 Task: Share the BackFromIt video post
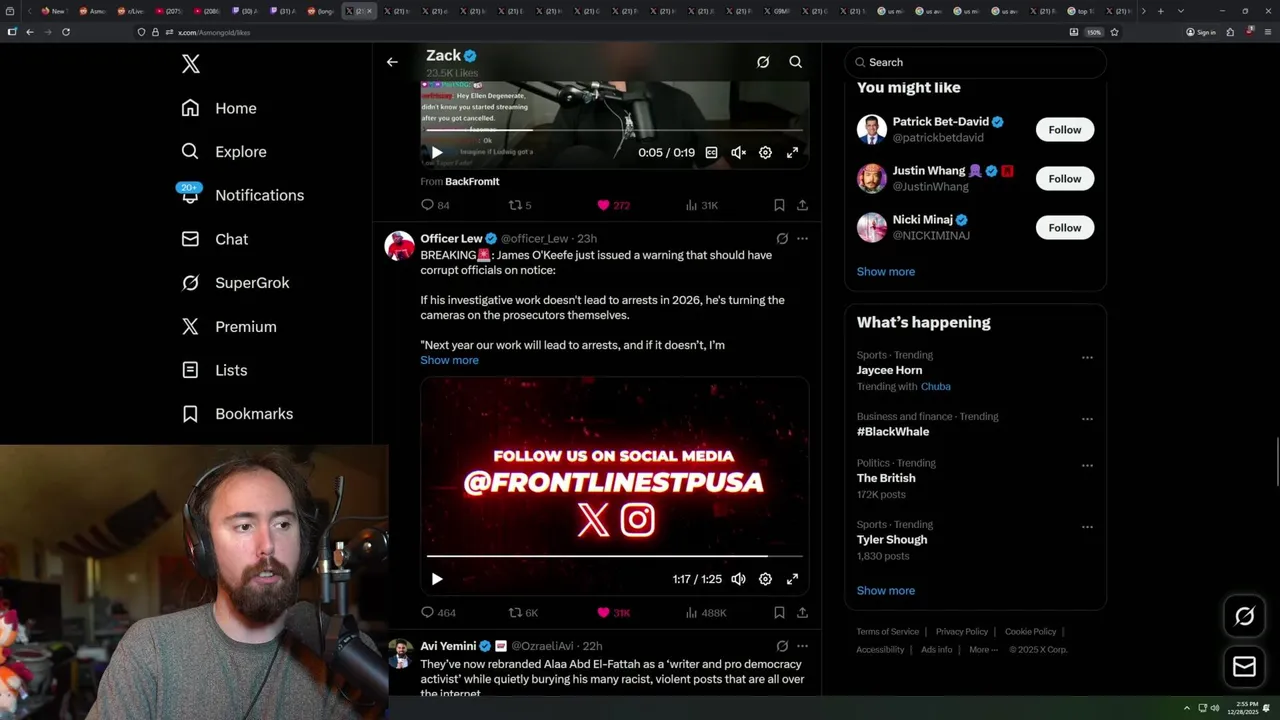tap(802, 205)
